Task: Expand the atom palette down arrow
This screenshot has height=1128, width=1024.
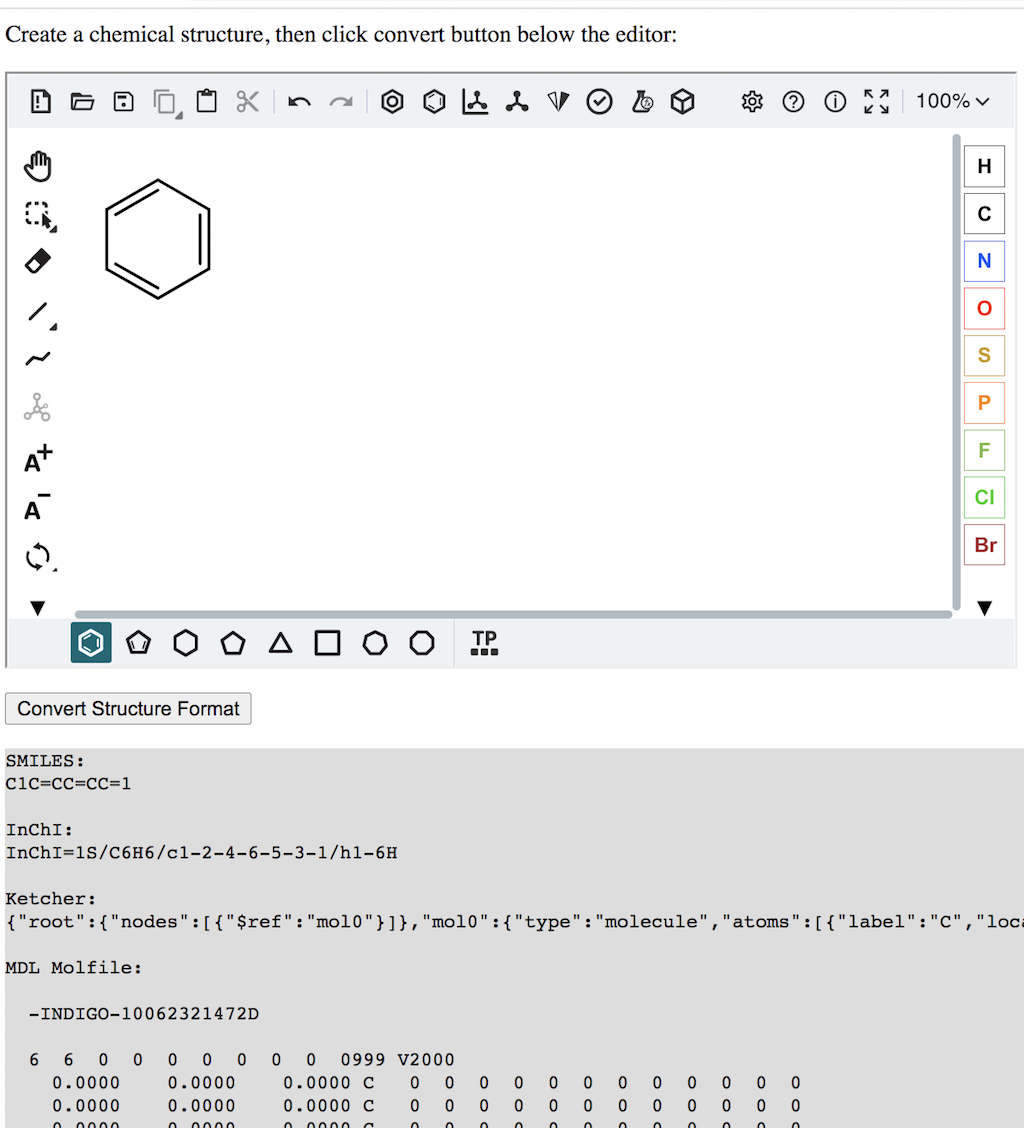Action: pyautogui.click(x=984, y=607)
